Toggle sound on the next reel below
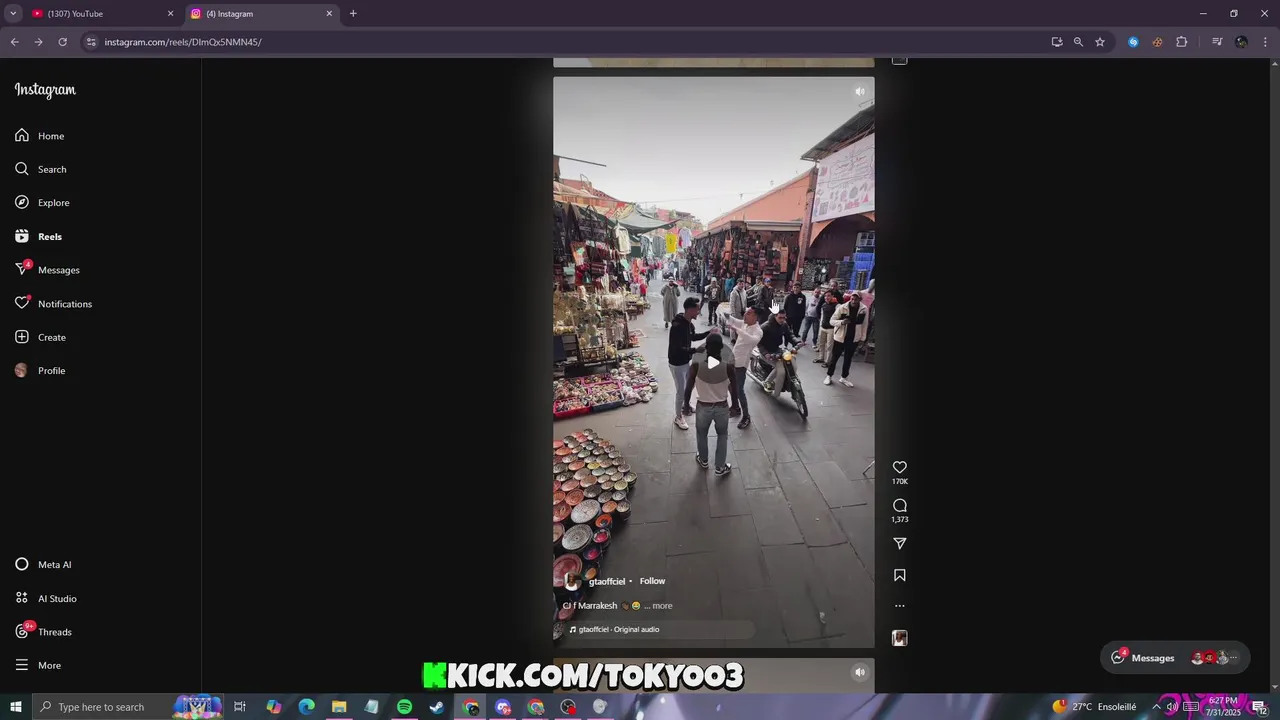 (x=859, y=672)
